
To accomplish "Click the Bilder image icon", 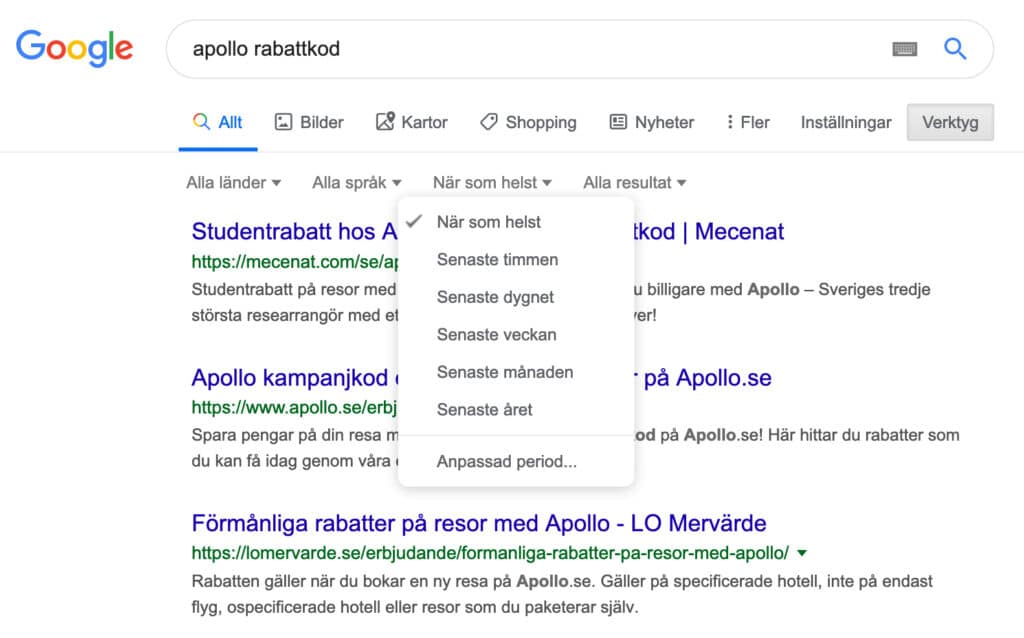I will (x=283, y=121).
